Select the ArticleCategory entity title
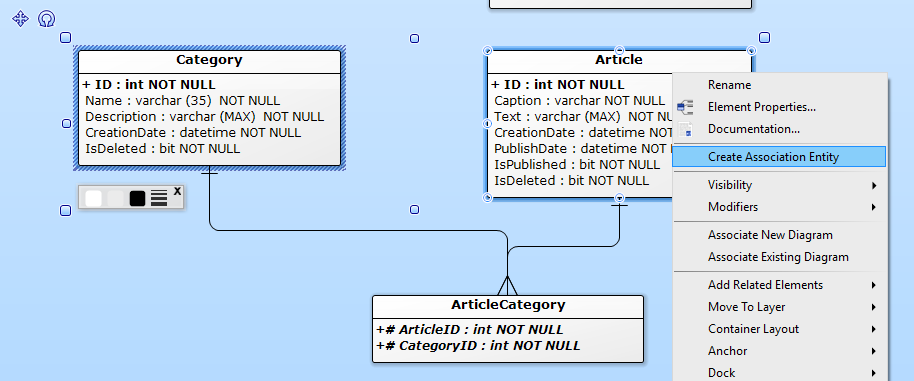Screen dimensions: 914x381 click(x=508, y=305)
